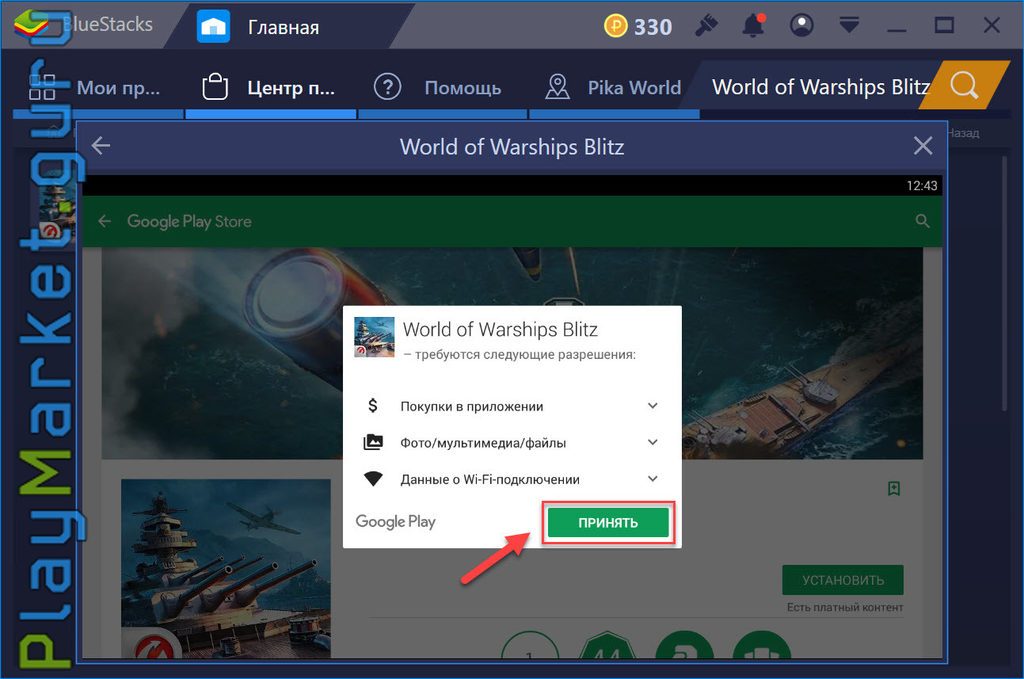The image size is (1024, 679).
Task: Click the Есть платный контент text
Action: (844, 607)
